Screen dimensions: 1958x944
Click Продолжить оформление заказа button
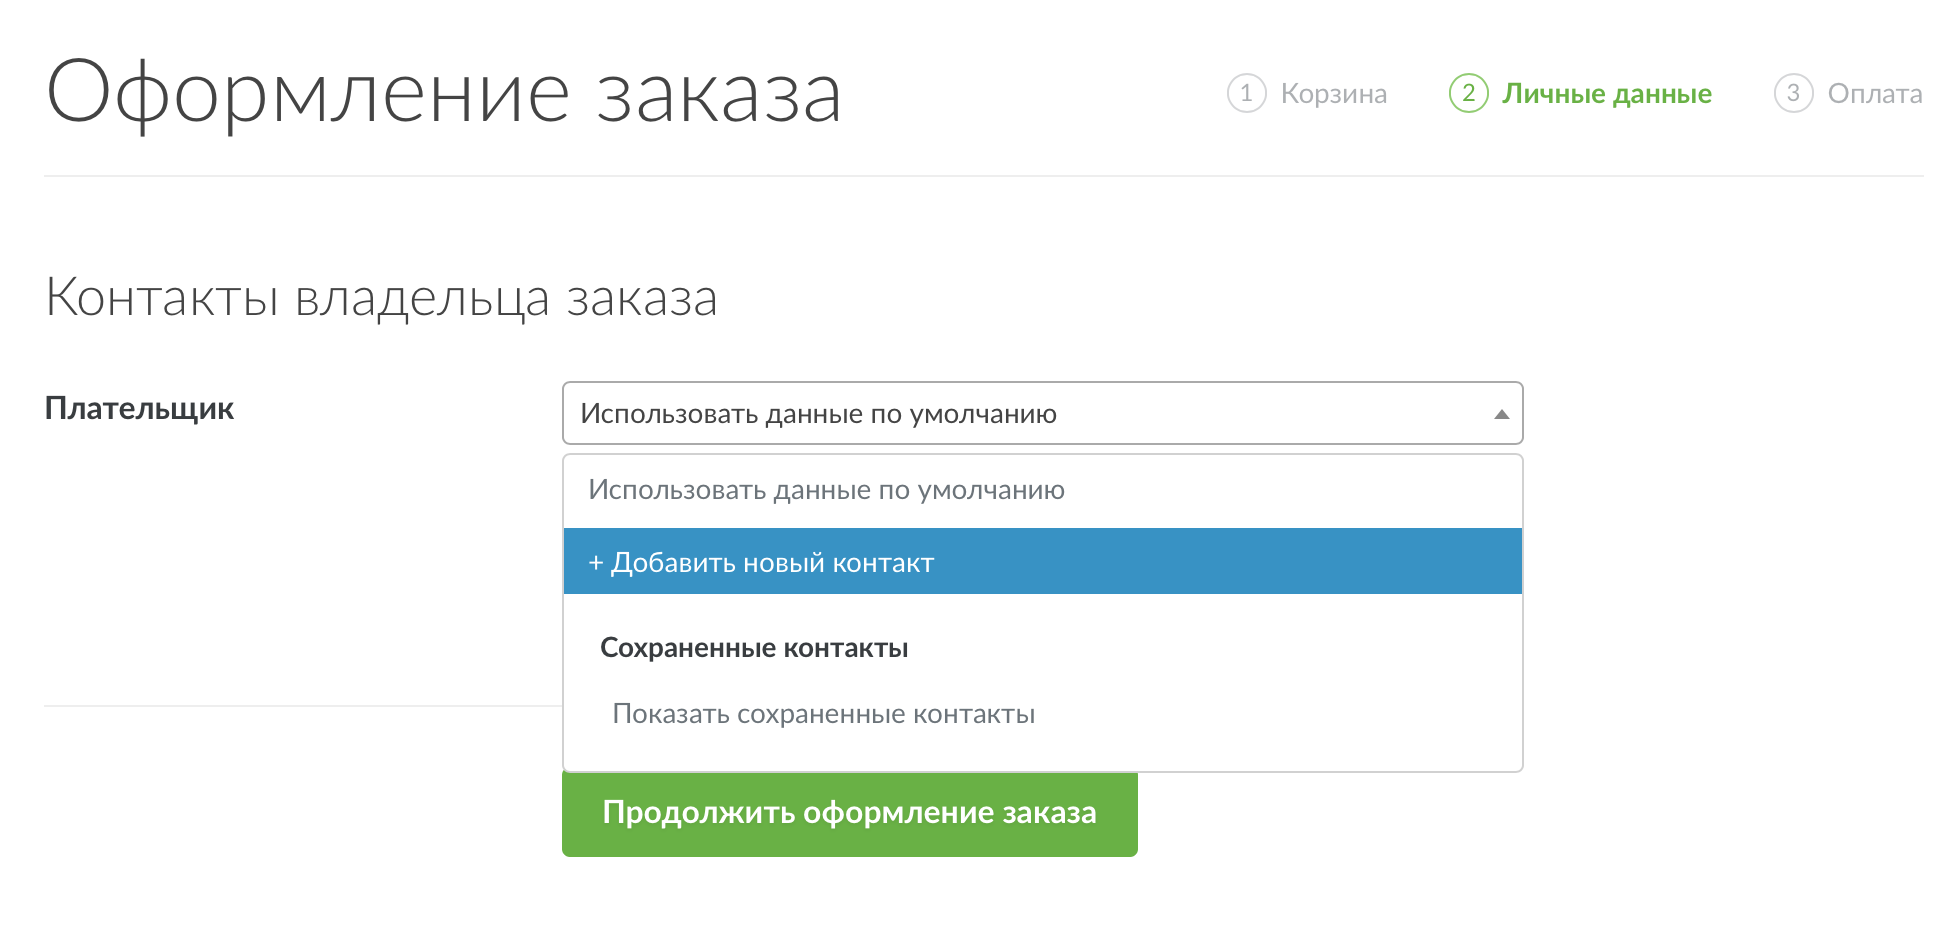point(850,813)
